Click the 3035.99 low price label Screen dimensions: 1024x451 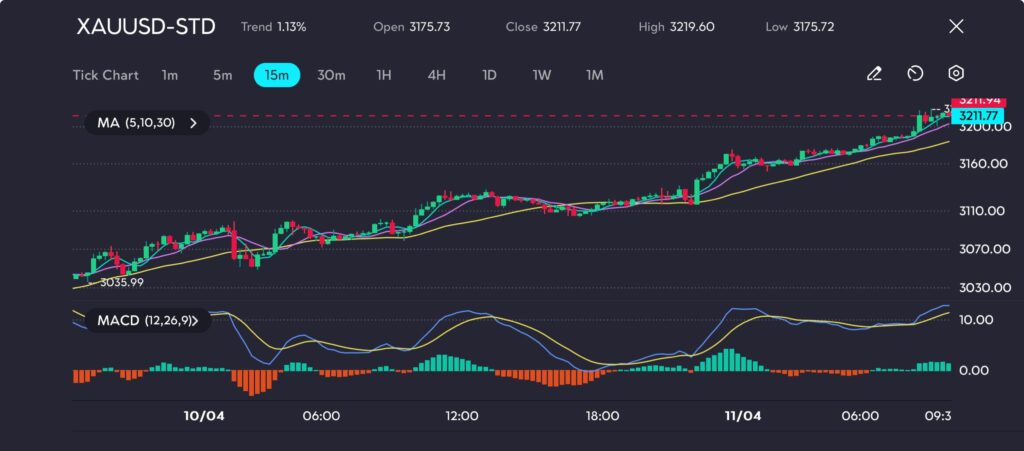(122, 283)
